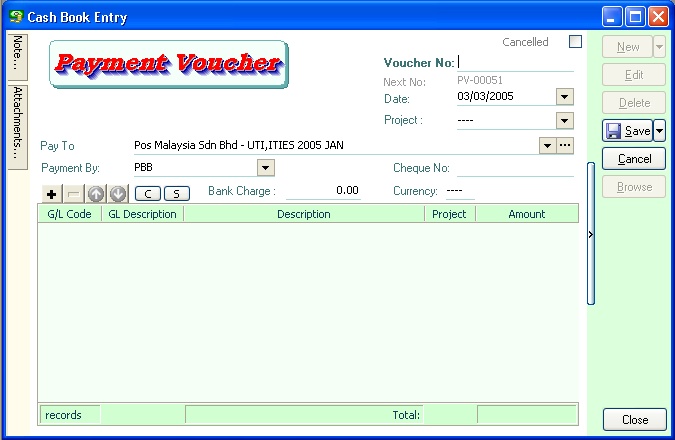Expand the Pay To dropdown arrow
This screenshot has height=440, width=675.
547,146
